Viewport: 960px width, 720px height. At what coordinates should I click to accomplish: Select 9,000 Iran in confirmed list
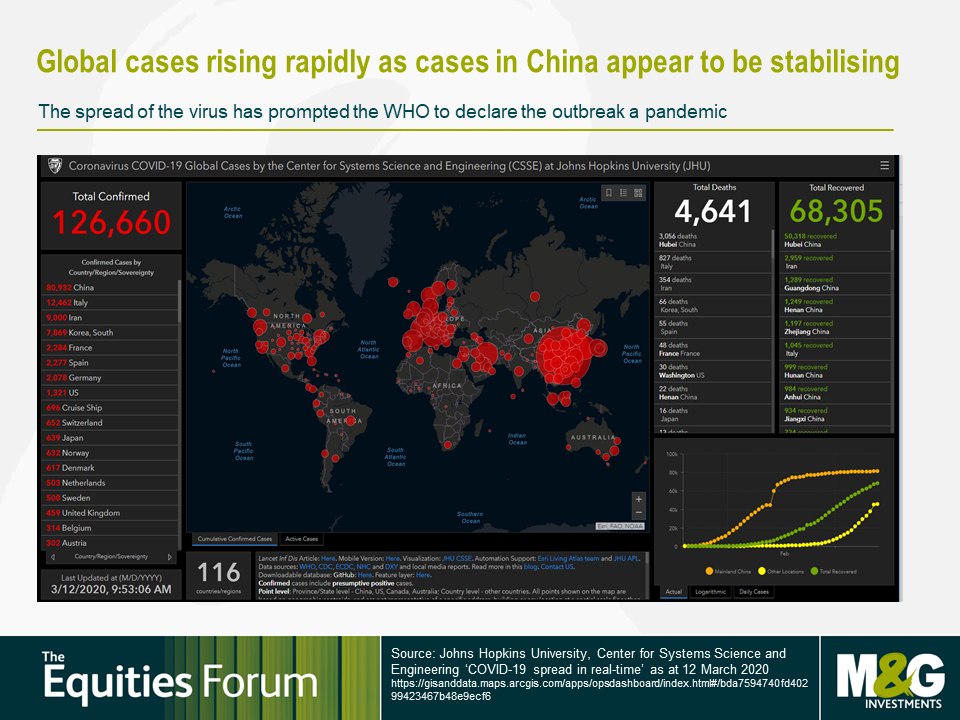tap(110, 317)
